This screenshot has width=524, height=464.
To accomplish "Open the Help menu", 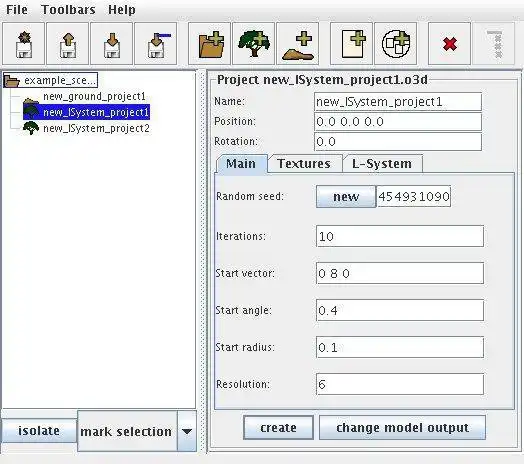I will coord(122,10).
